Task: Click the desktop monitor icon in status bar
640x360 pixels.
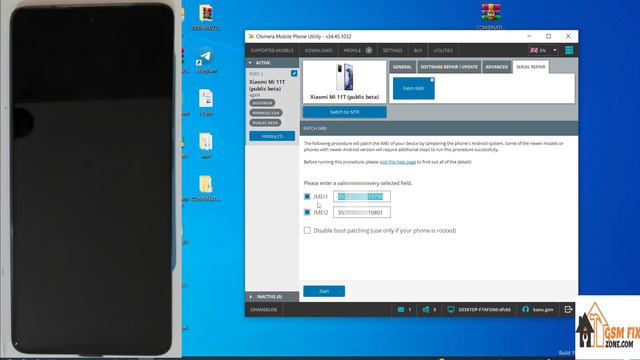Action: [451, 309]
